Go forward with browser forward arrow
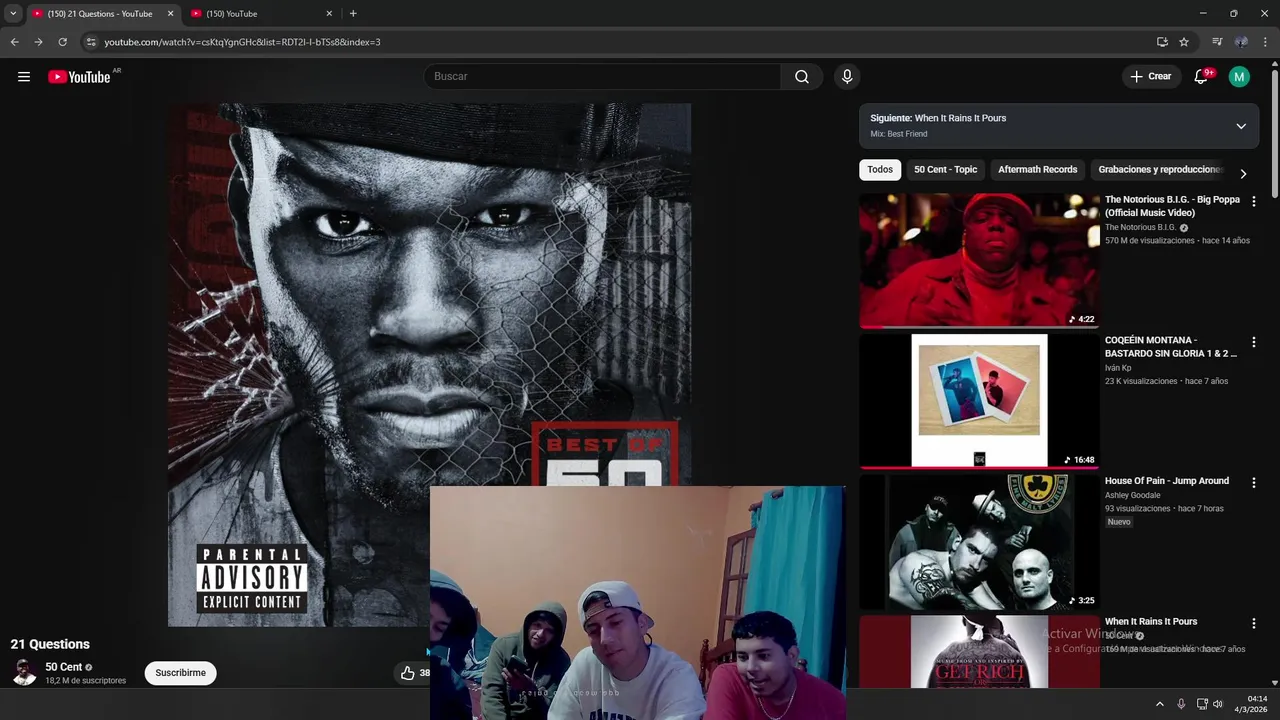Screen dimensions: 1280x720 click(38, 42)
